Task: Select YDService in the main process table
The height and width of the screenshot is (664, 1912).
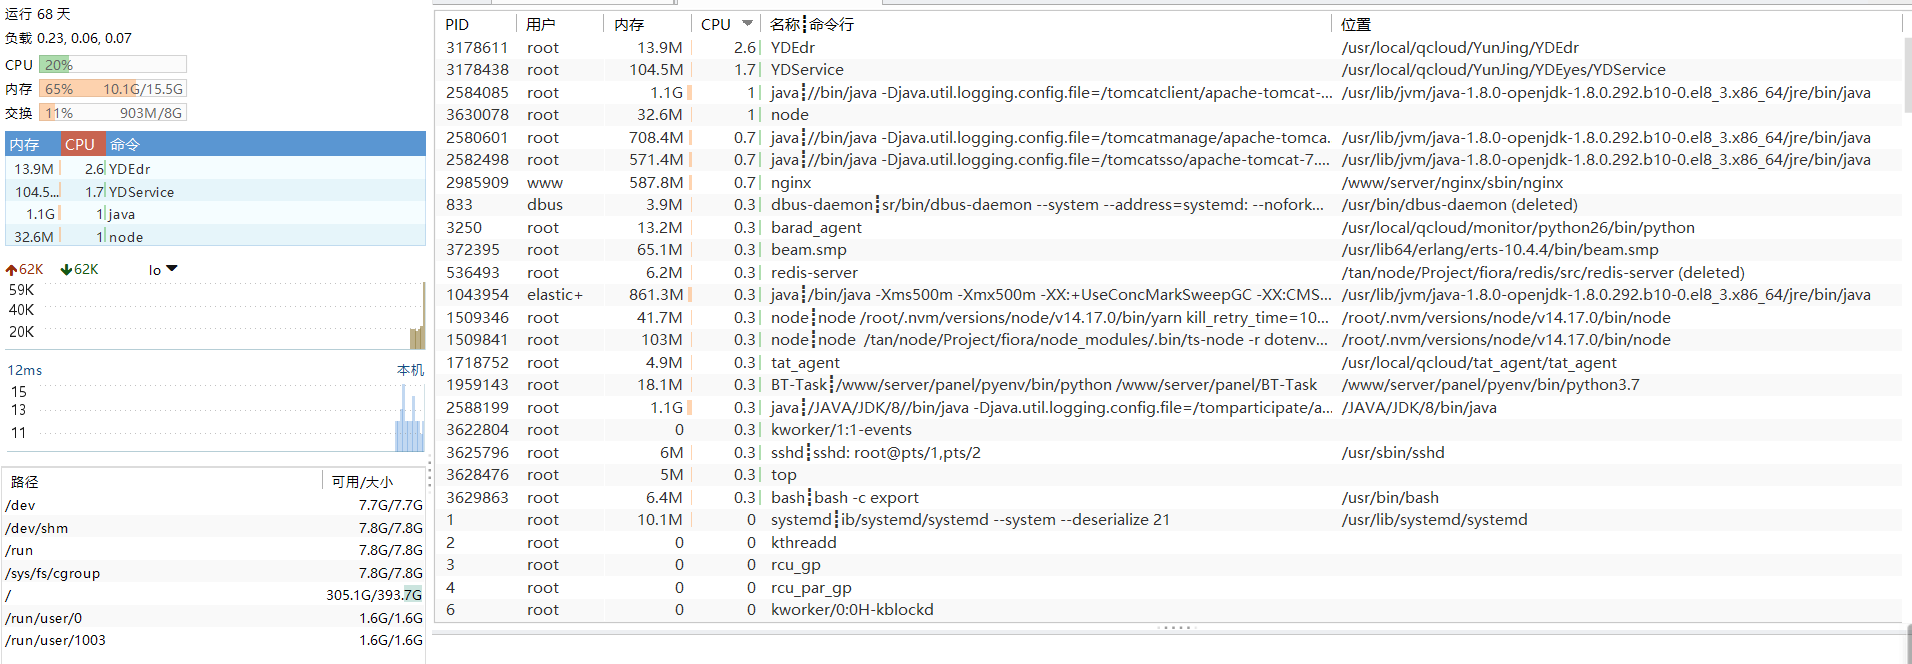Action: coord(1168,69)
